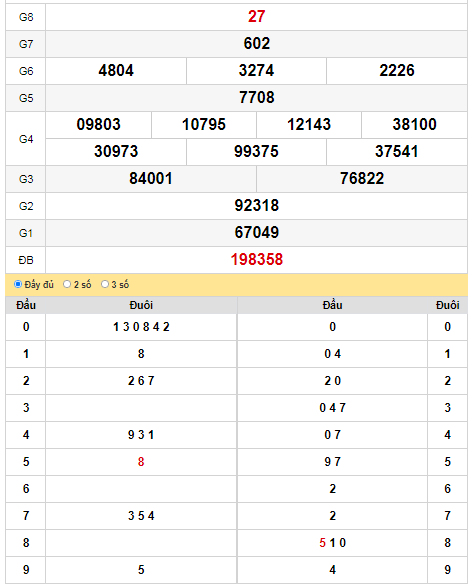Click the G5 prize number 7708
The image size is (471, 587).
256,98
